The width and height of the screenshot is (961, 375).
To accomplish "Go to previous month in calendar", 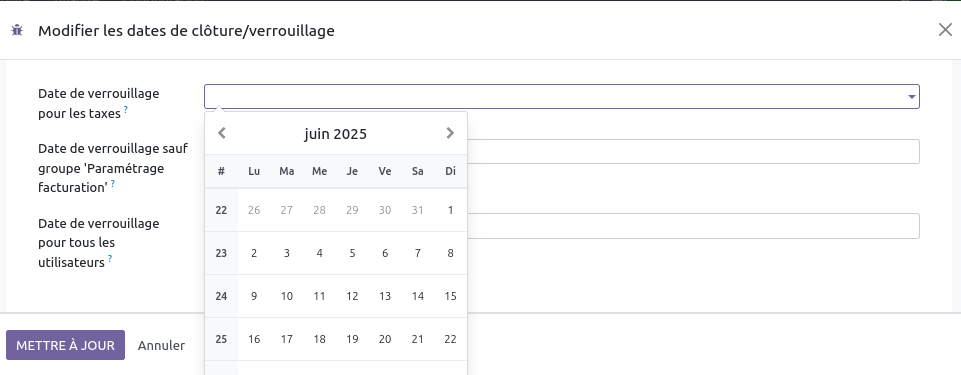I will 222,133.
